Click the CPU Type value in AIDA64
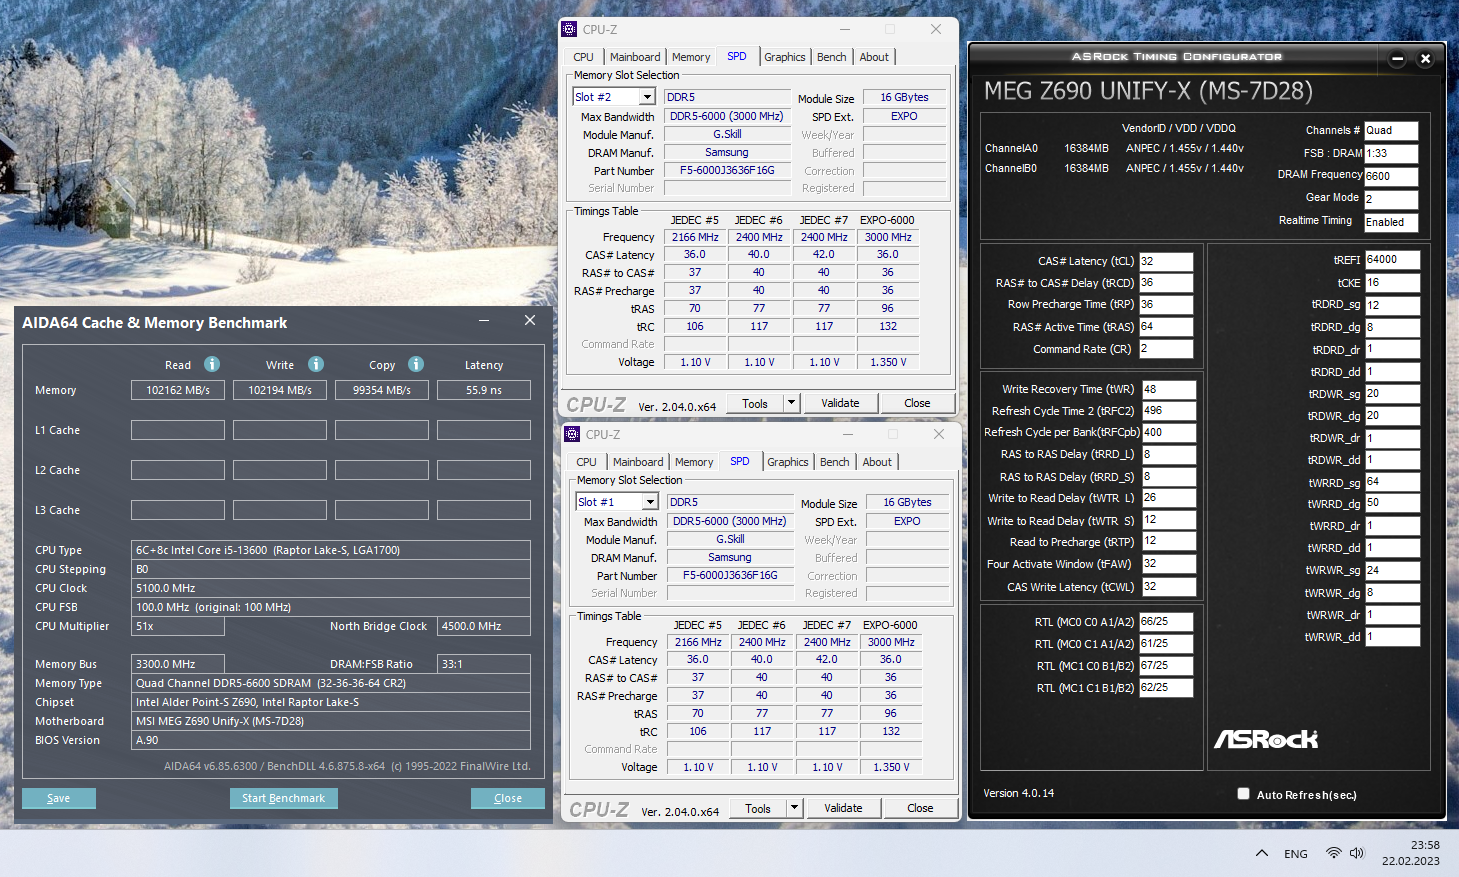Viewport: 1459px width, 877px height. [331, 550]
